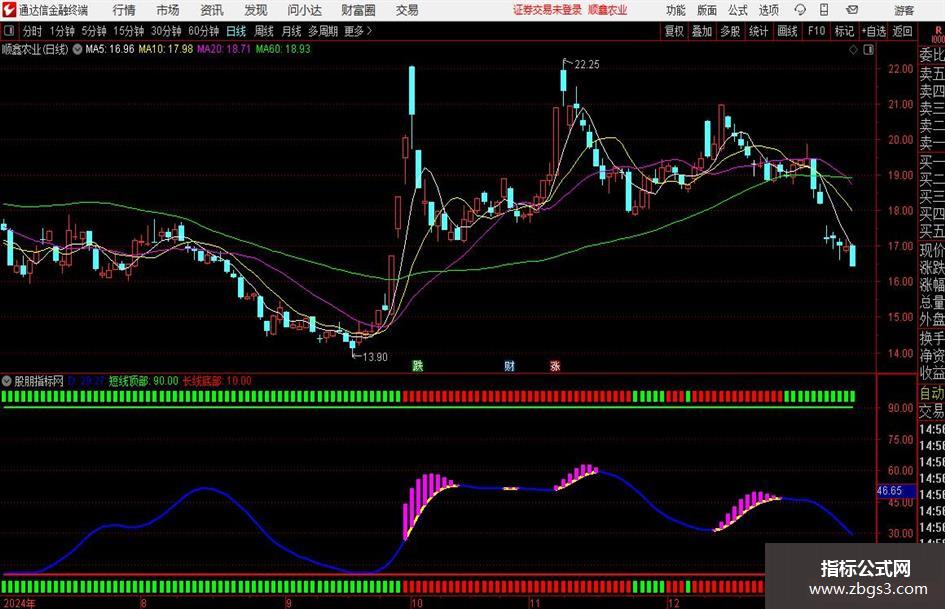The width and height of the screenshot is (945, 609).
Task: Open the 公式 menu
Action: pyautogui.click(x=738, y=10)
